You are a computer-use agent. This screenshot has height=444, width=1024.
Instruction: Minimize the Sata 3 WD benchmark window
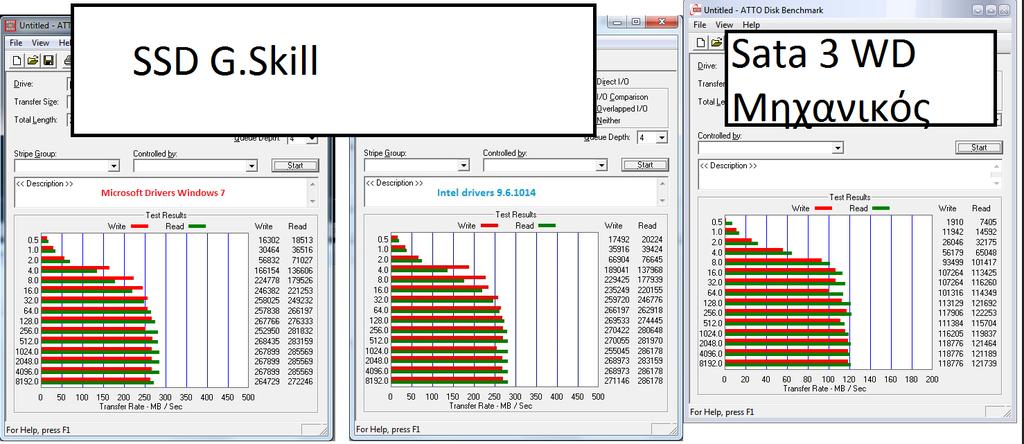pyautogui.click(x=977, y=10)
